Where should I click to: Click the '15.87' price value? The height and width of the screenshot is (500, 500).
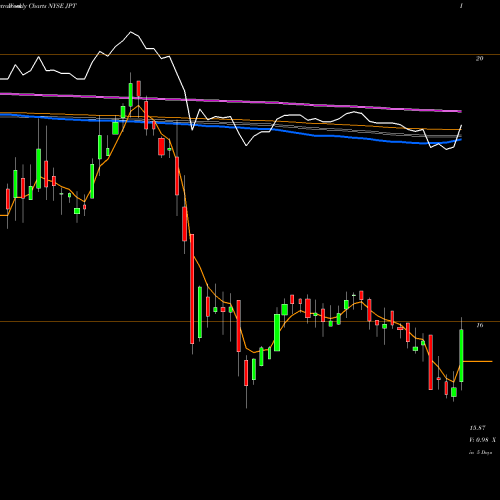[477, 428]
